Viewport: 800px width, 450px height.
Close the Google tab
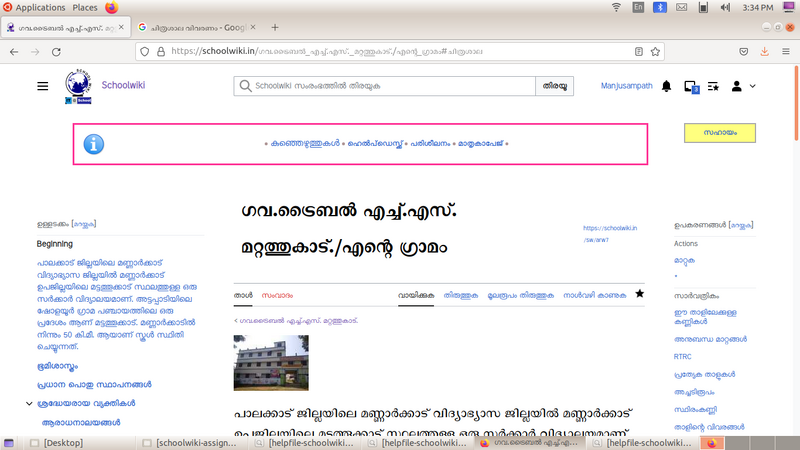[253, 27]
